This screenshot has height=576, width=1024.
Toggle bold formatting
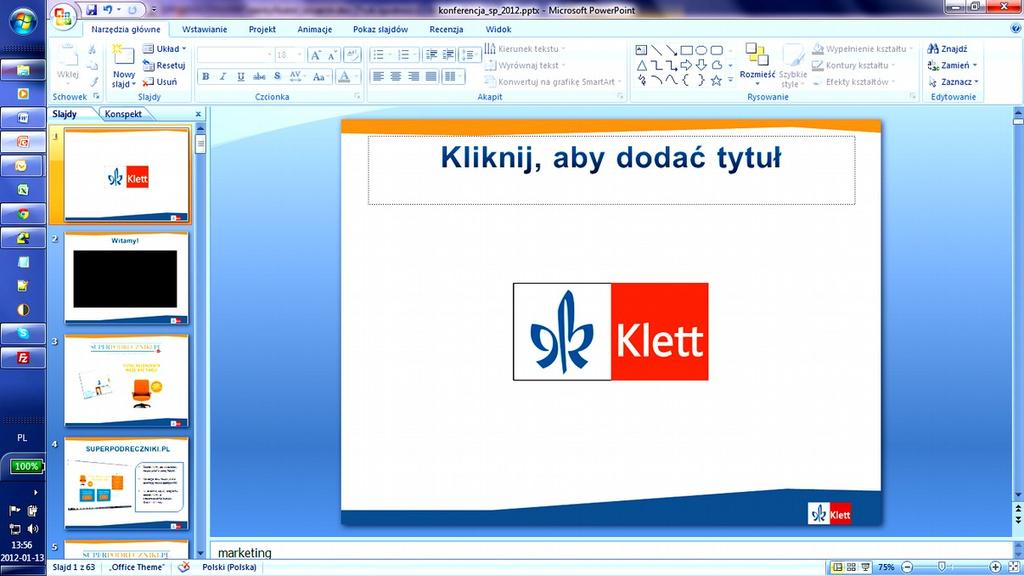[206, 76]
